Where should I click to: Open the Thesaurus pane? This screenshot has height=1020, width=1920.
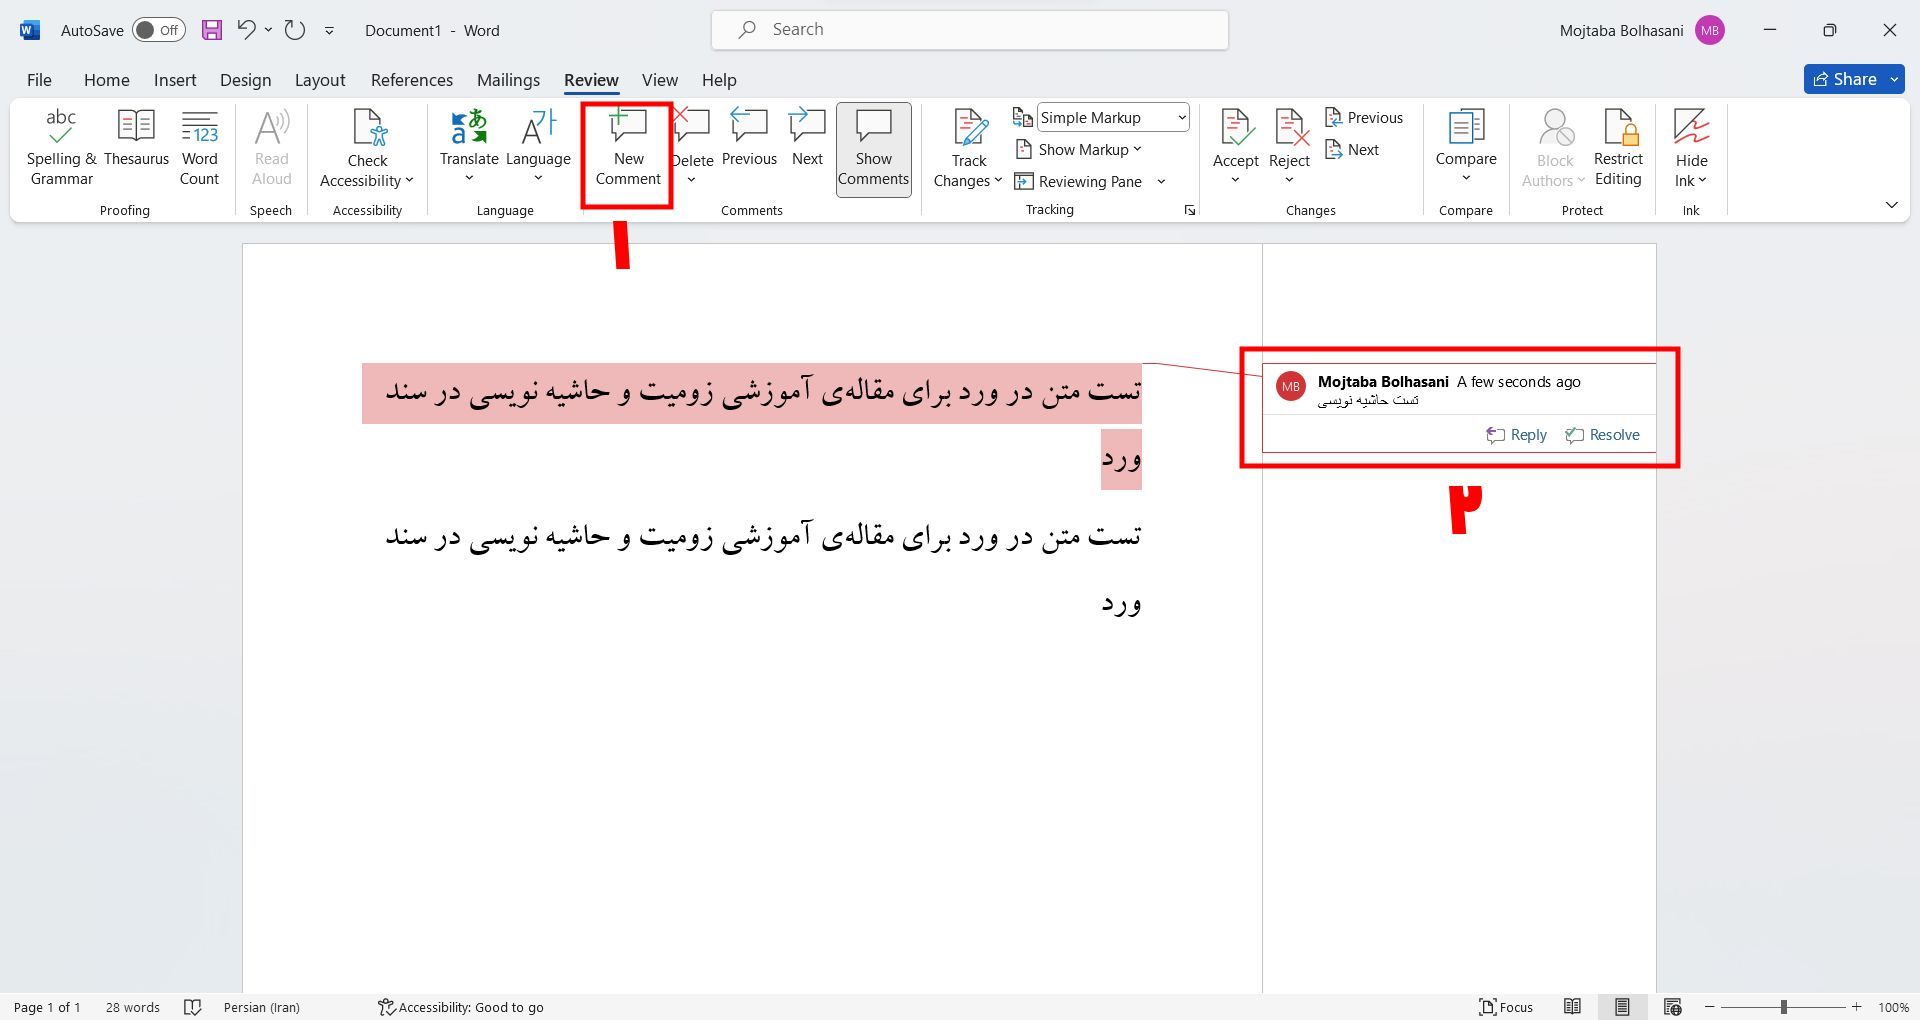[136, 147]
